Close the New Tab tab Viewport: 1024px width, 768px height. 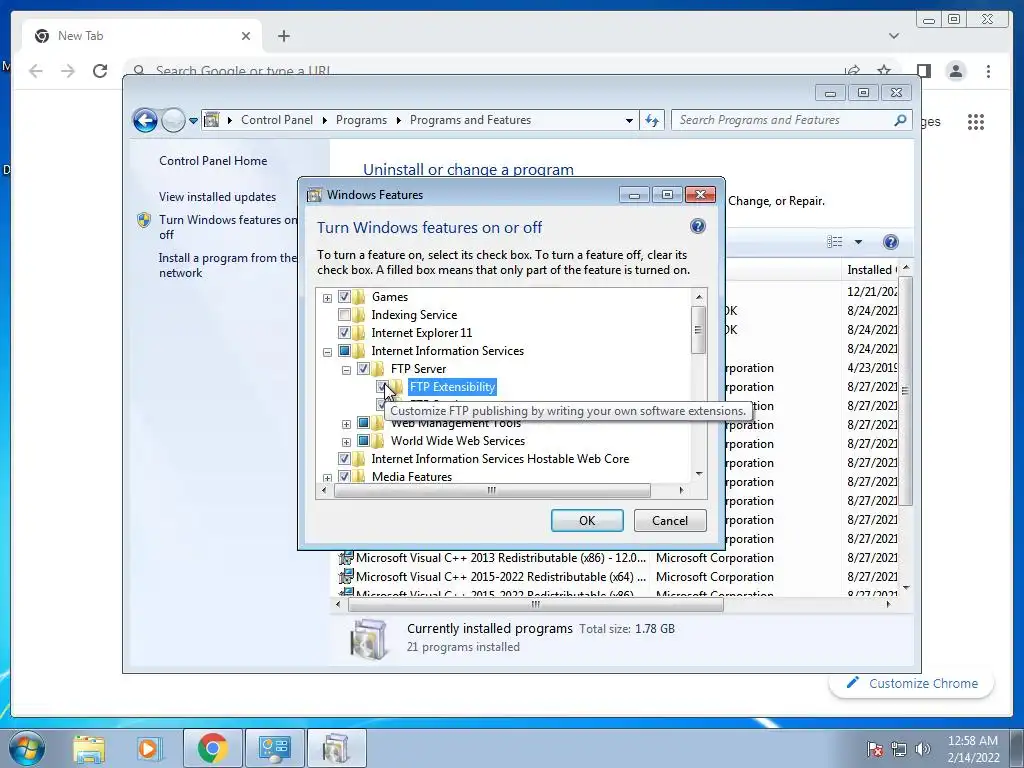(x=246, y=36)
